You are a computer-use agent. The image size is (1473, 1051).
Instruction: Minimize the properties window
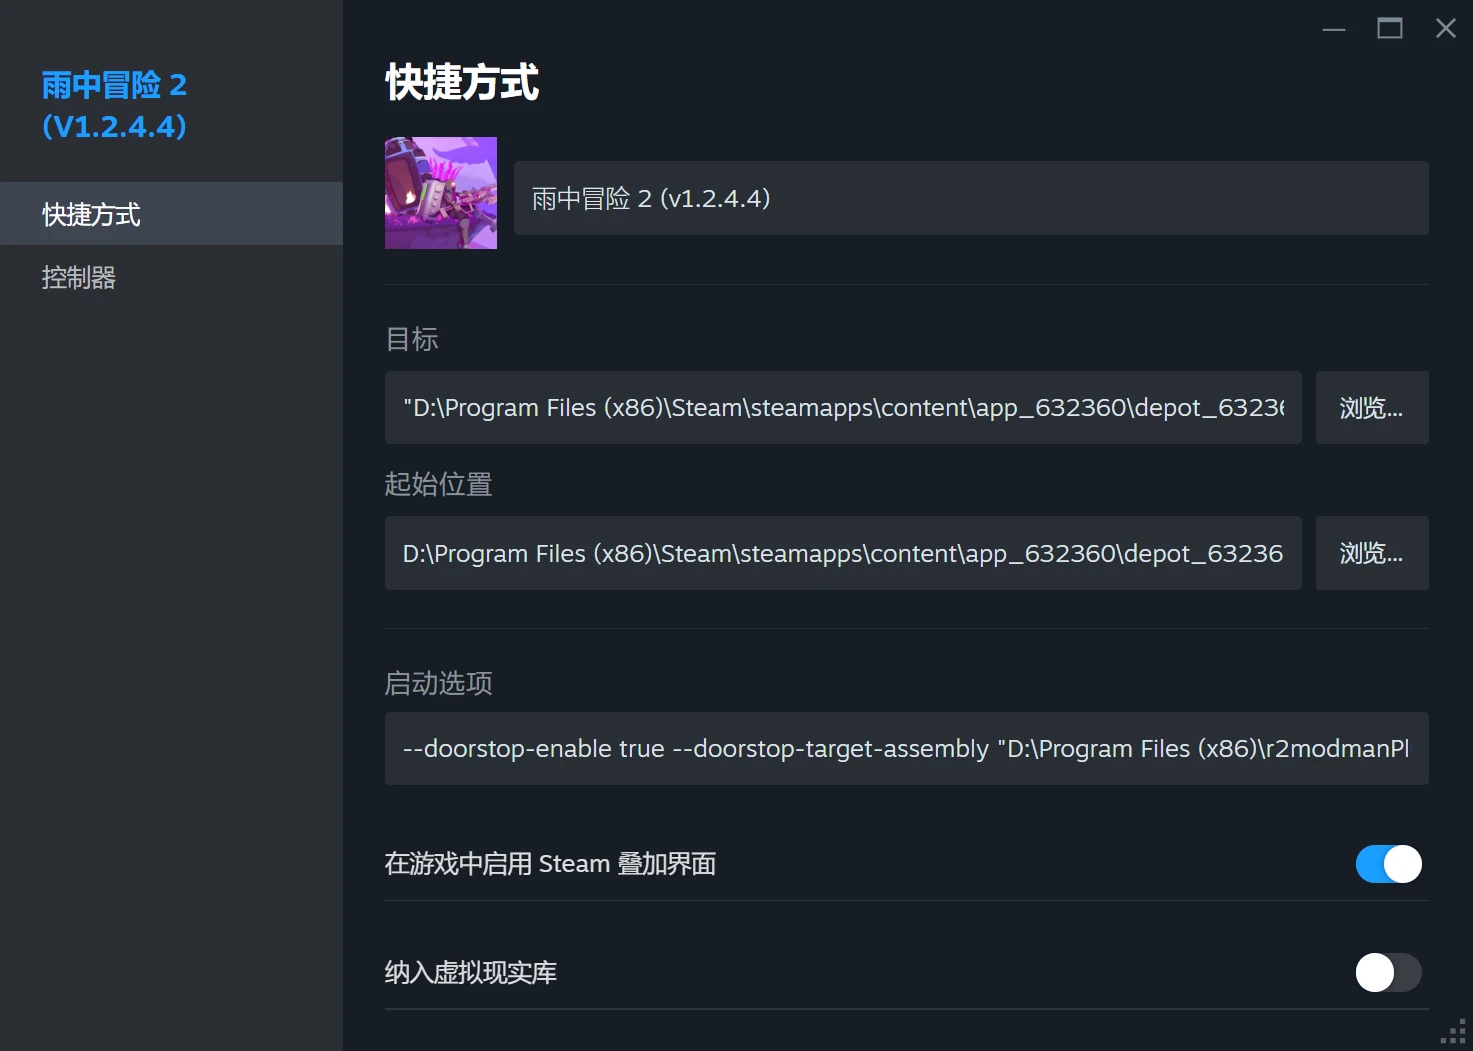tap(1334, 29)
